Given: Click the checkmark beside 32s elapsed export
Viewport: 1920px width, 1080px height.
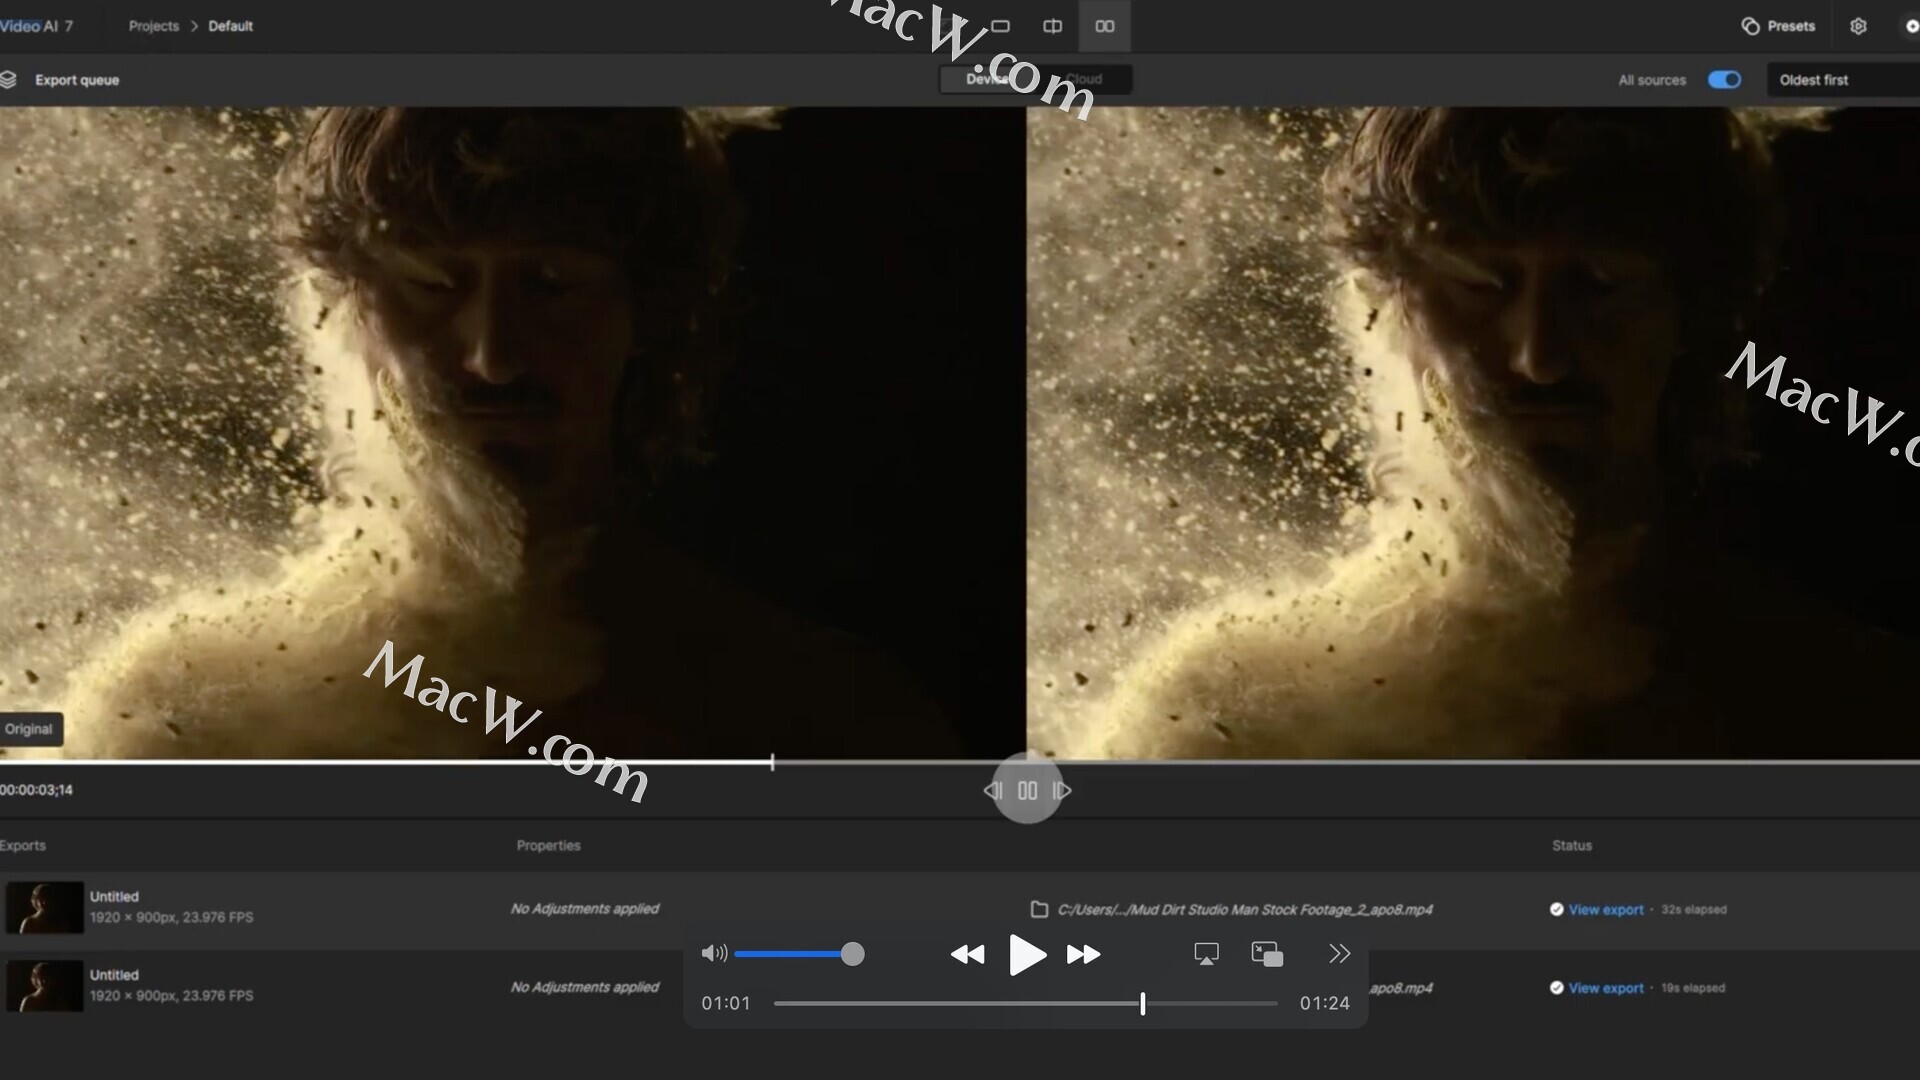Looking at the screenshot, I should coord(1556,909).
